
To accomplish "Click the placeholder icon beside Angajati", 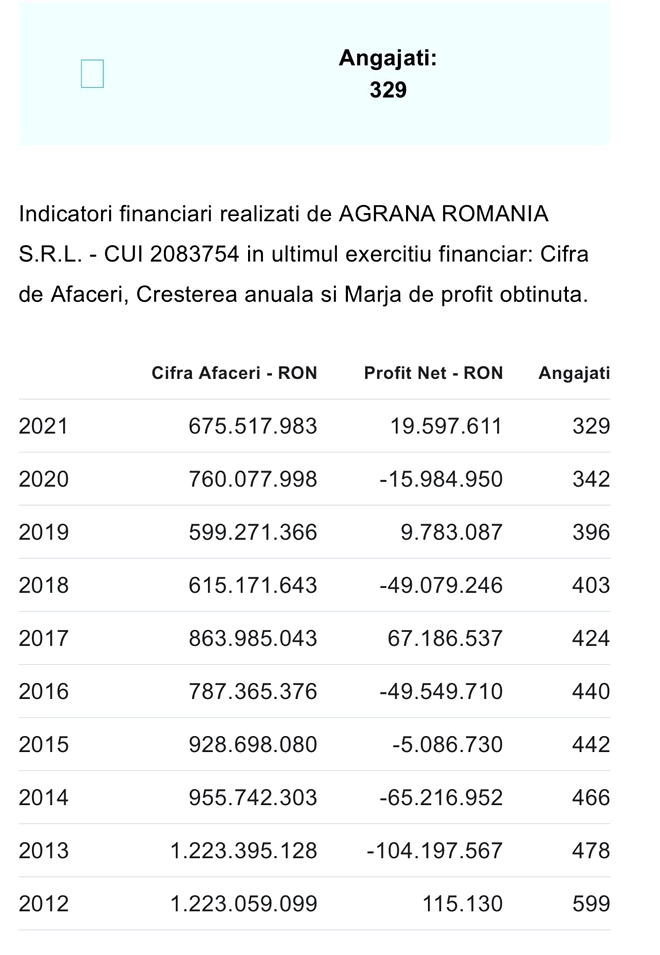I will [93, 74].
